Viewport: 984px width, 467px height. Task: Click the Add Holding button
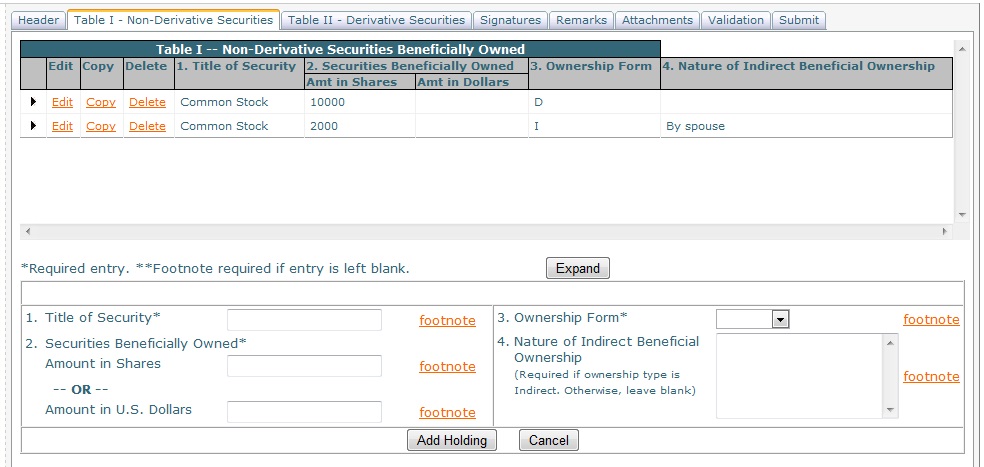452,440
